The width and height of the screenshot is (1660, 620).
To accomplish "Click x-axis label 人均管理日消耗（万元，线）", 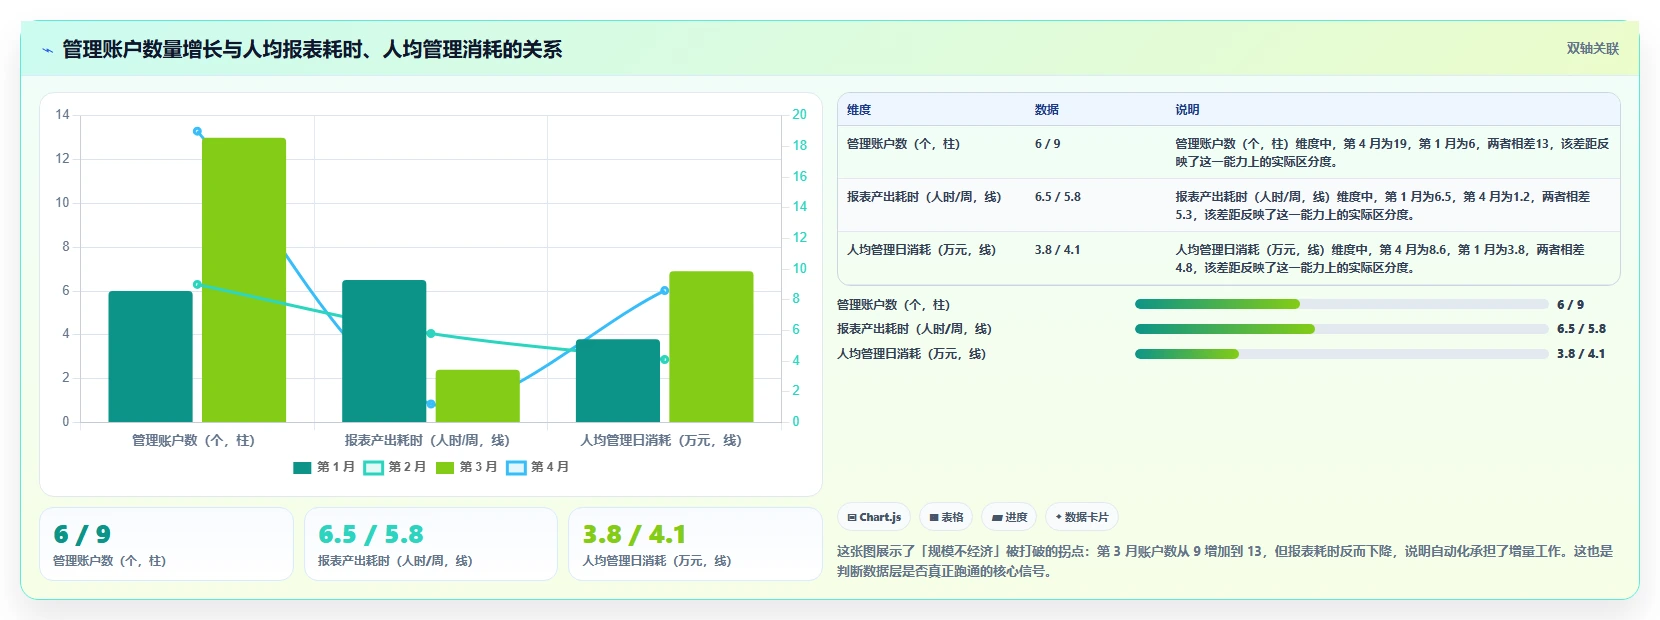I will pyautogui.click(x=661, y=440).
